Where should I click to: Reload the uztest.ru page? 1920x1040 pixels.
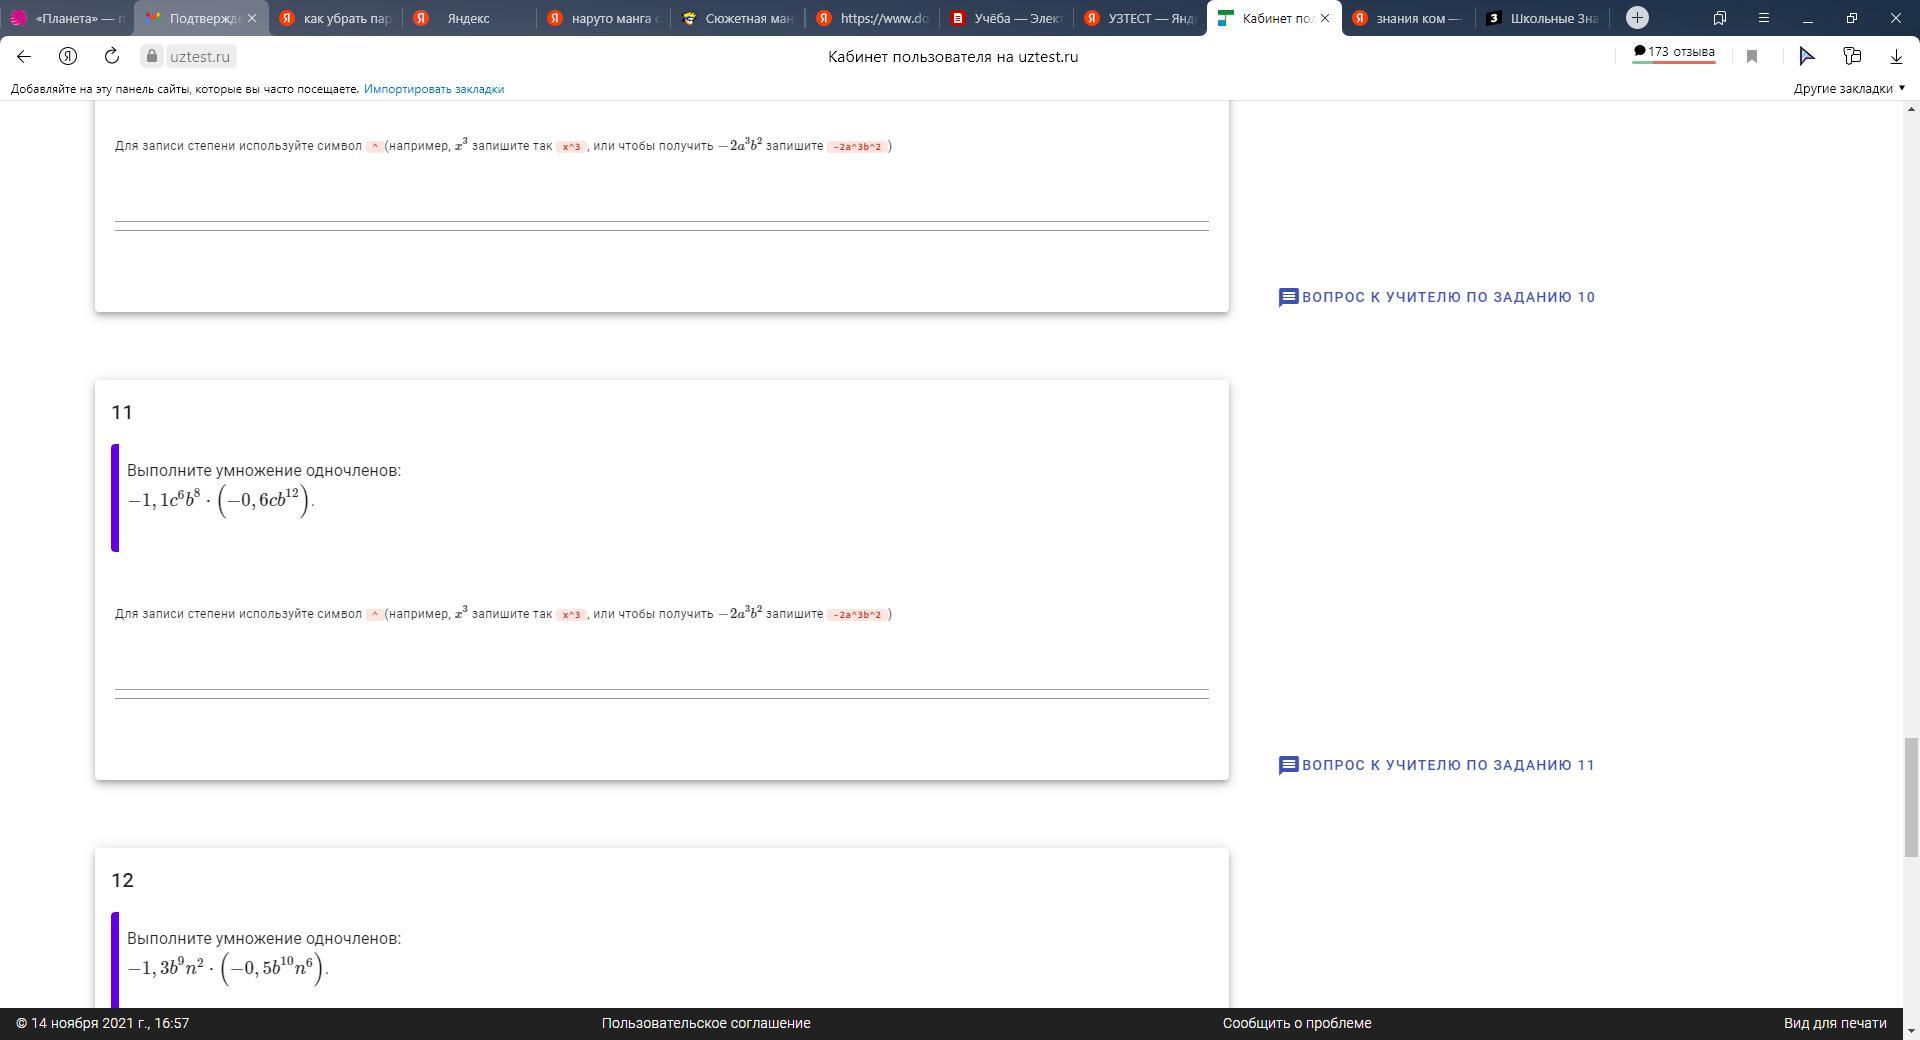[x=112, y=56]
